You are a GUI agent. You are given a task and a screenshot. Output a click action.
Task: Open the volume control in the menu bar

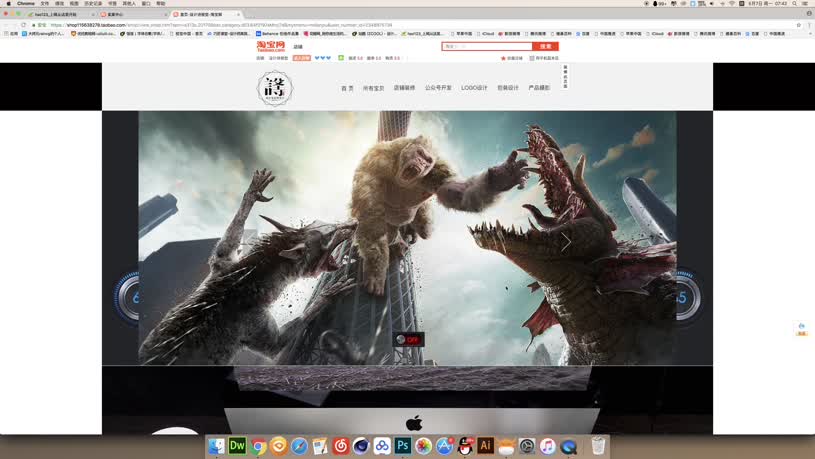712,3
